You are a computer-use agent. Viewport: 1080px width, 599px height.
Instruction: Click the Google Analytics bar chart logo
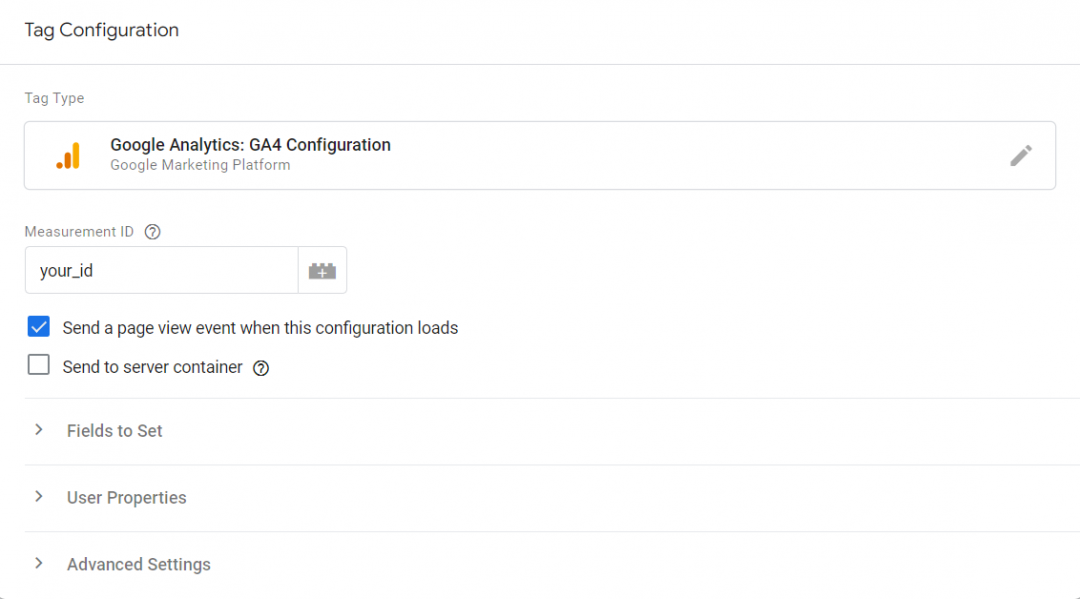pyautogui.click(x=68, y=156)
